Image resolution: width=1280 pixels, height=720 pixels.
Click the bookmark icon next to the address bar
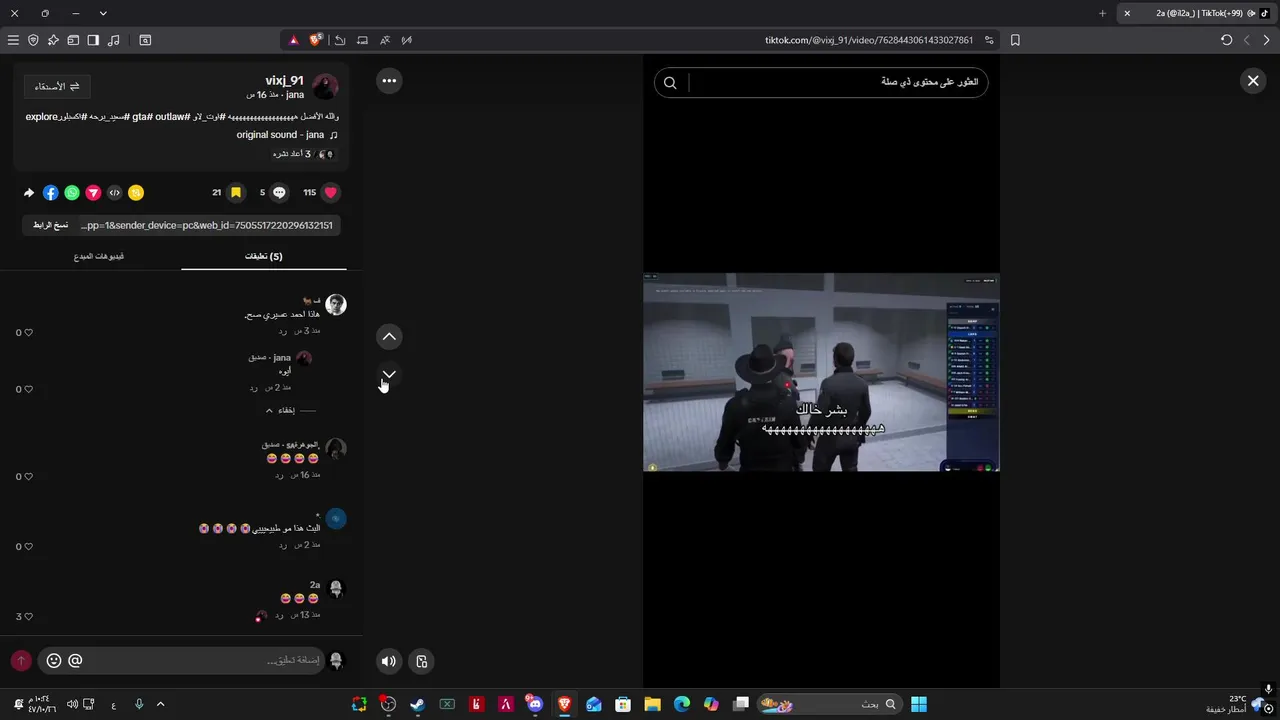pyautogui.click(x=1015, y=40)
